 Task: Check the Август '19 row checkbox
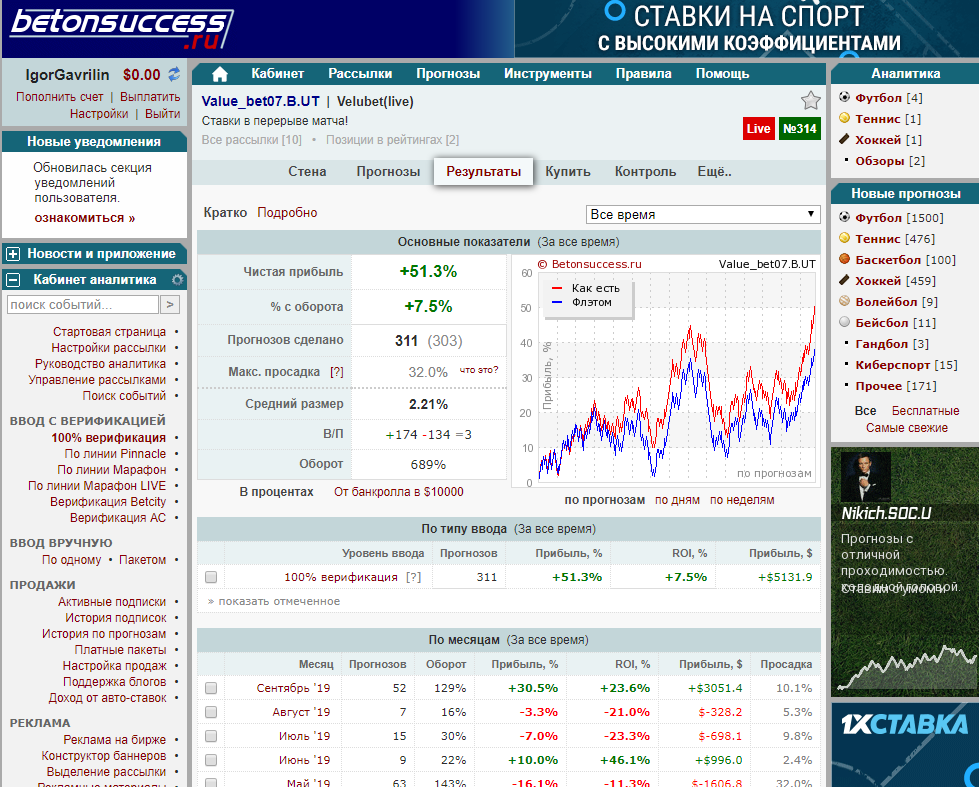[211, 712]
